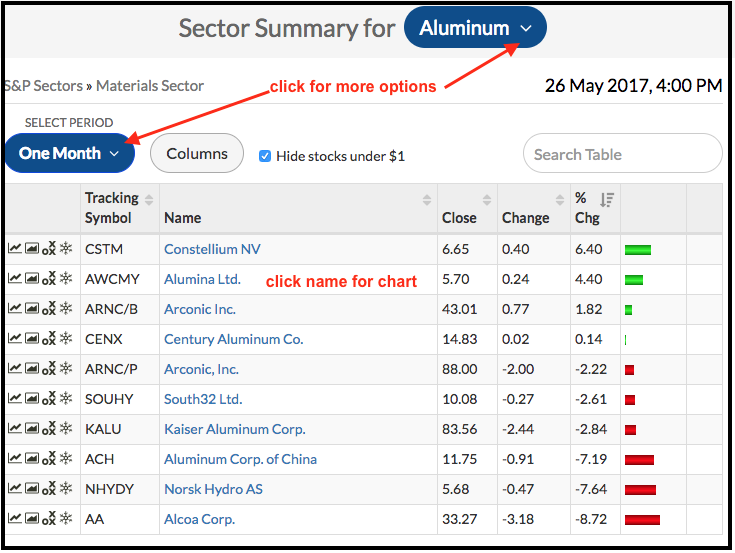
Task: Open the gallery view icon for NHYDY
Action: [31, 489]
